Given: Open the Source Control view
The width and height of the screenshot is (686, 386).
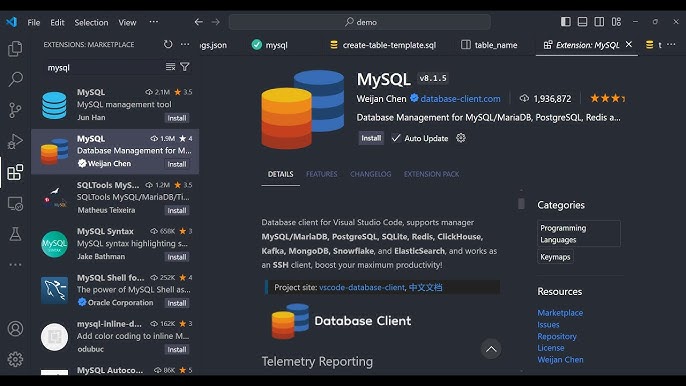Looking at the screenshot, I should point(15,110).
